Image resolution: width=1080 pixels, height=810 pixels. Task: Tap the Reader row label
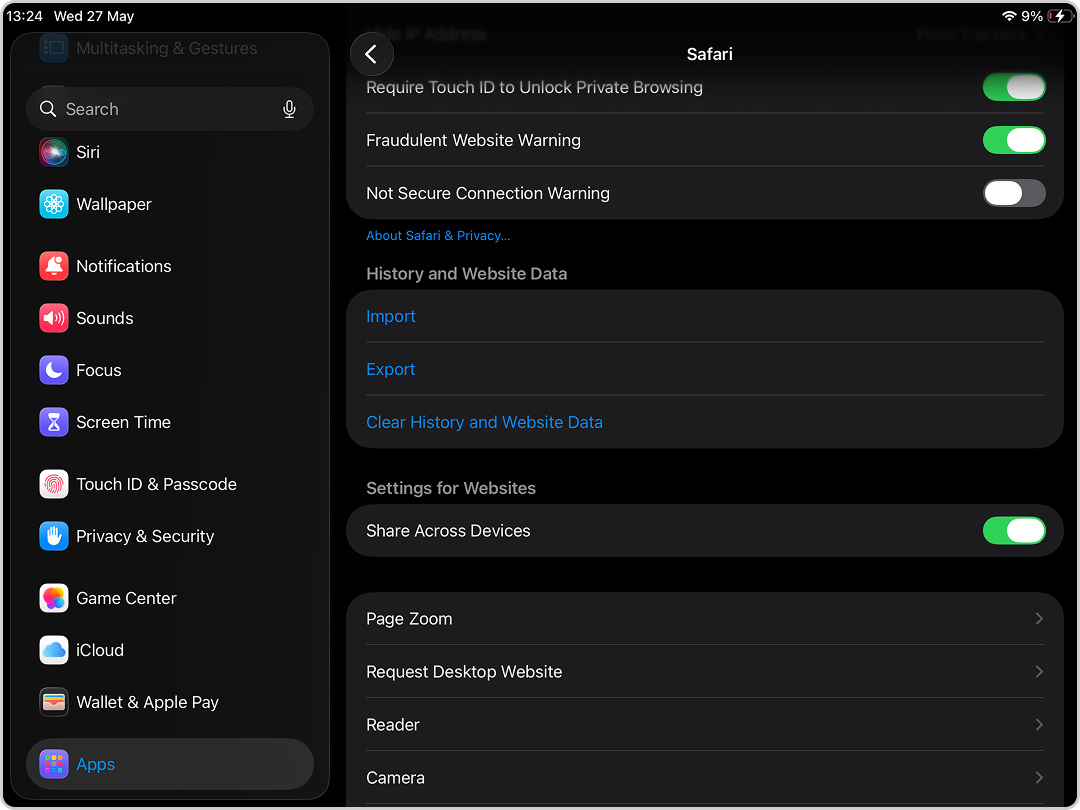point(393,725)
